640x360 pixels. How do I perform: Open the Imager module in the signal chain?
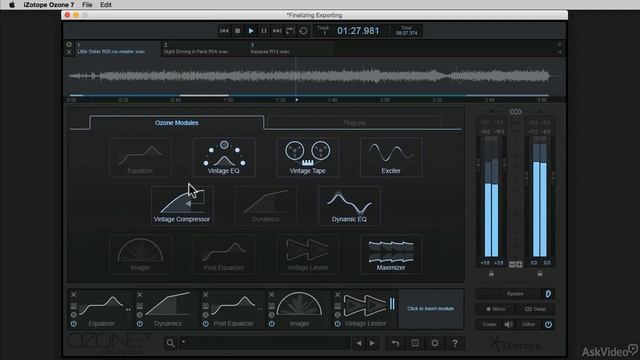pos(300,309)
